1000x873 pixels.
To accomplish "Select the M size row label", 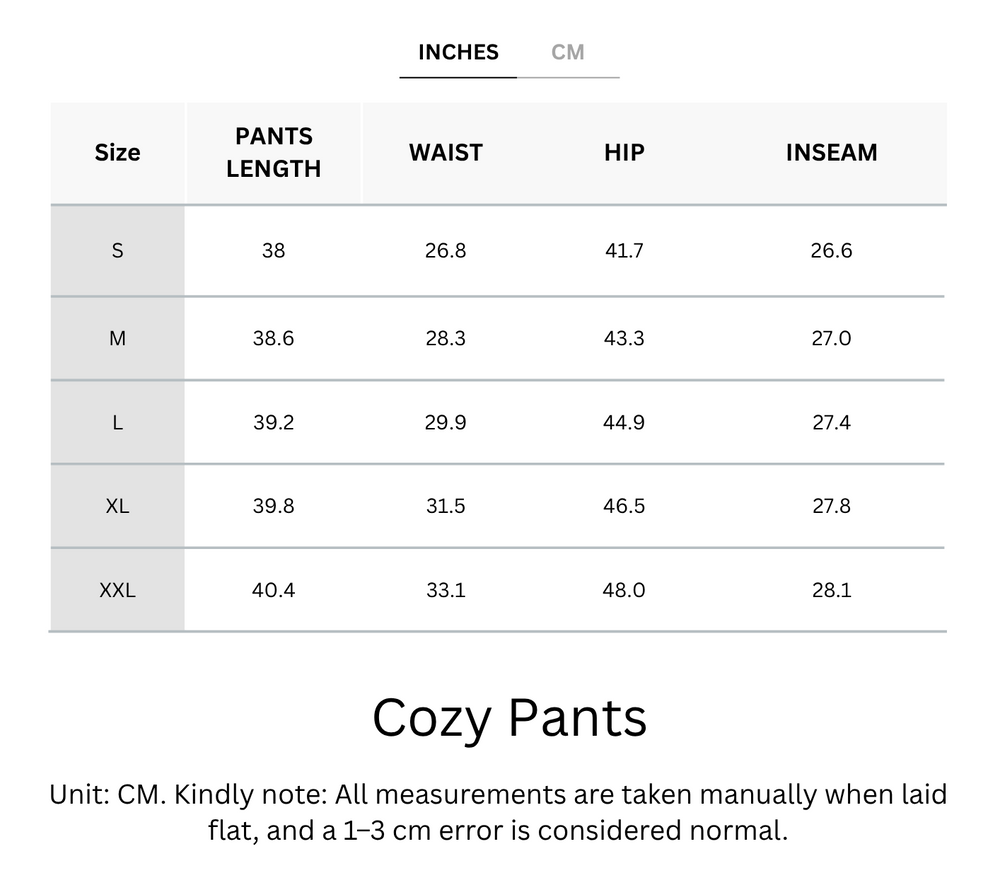I will point(117,339).
